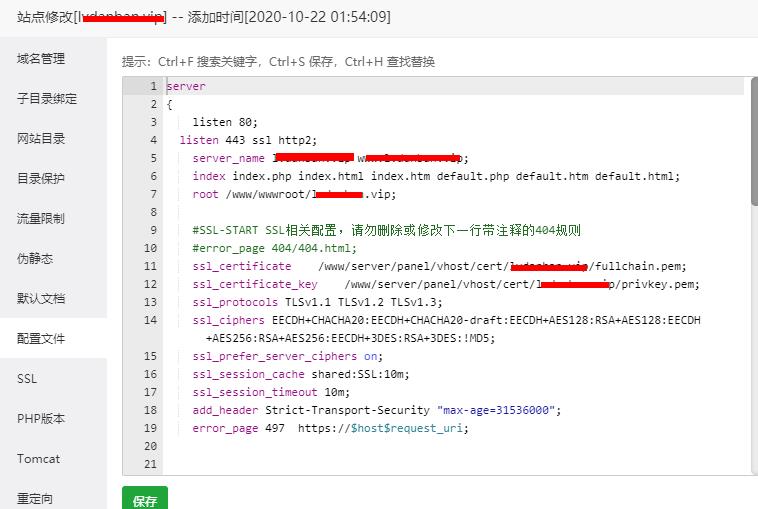The image size is (758, 509).
Task: Click '+AES256:RSA+AES256' wrapped cipher line
Action: pos(350,338)
